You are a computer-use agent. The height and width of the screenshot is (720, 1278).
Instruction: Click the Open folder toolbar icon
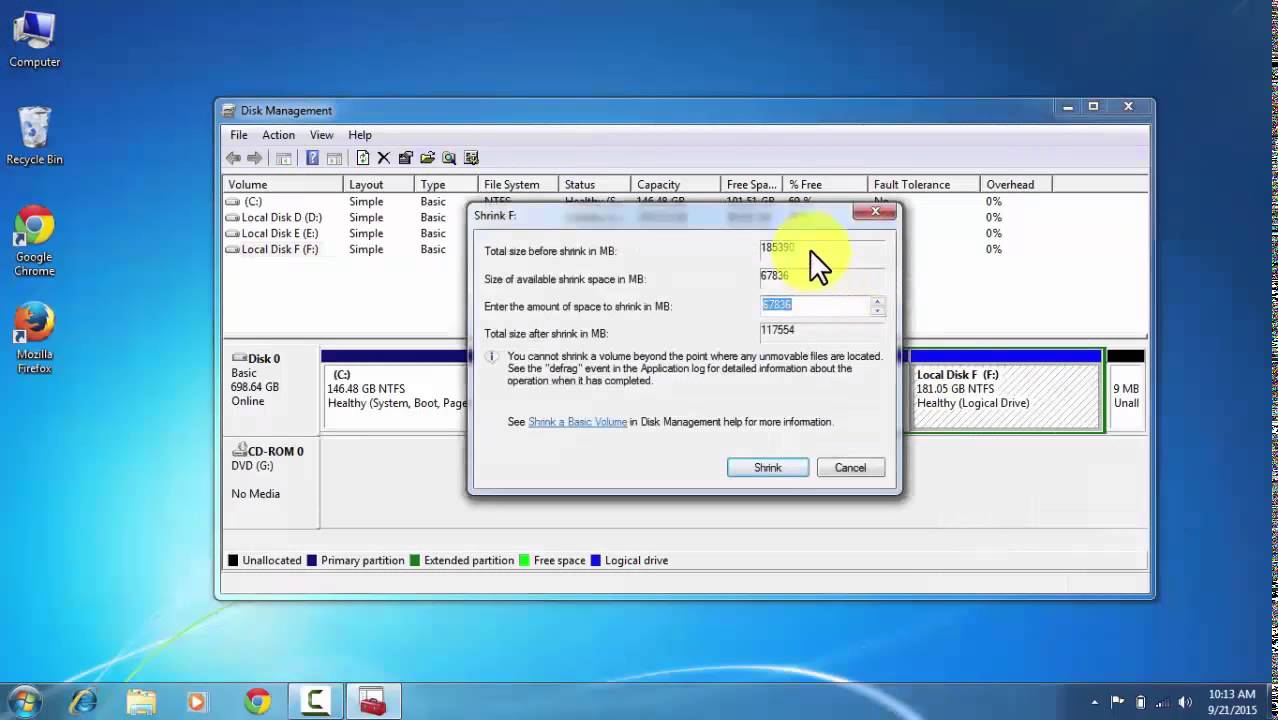427,158
